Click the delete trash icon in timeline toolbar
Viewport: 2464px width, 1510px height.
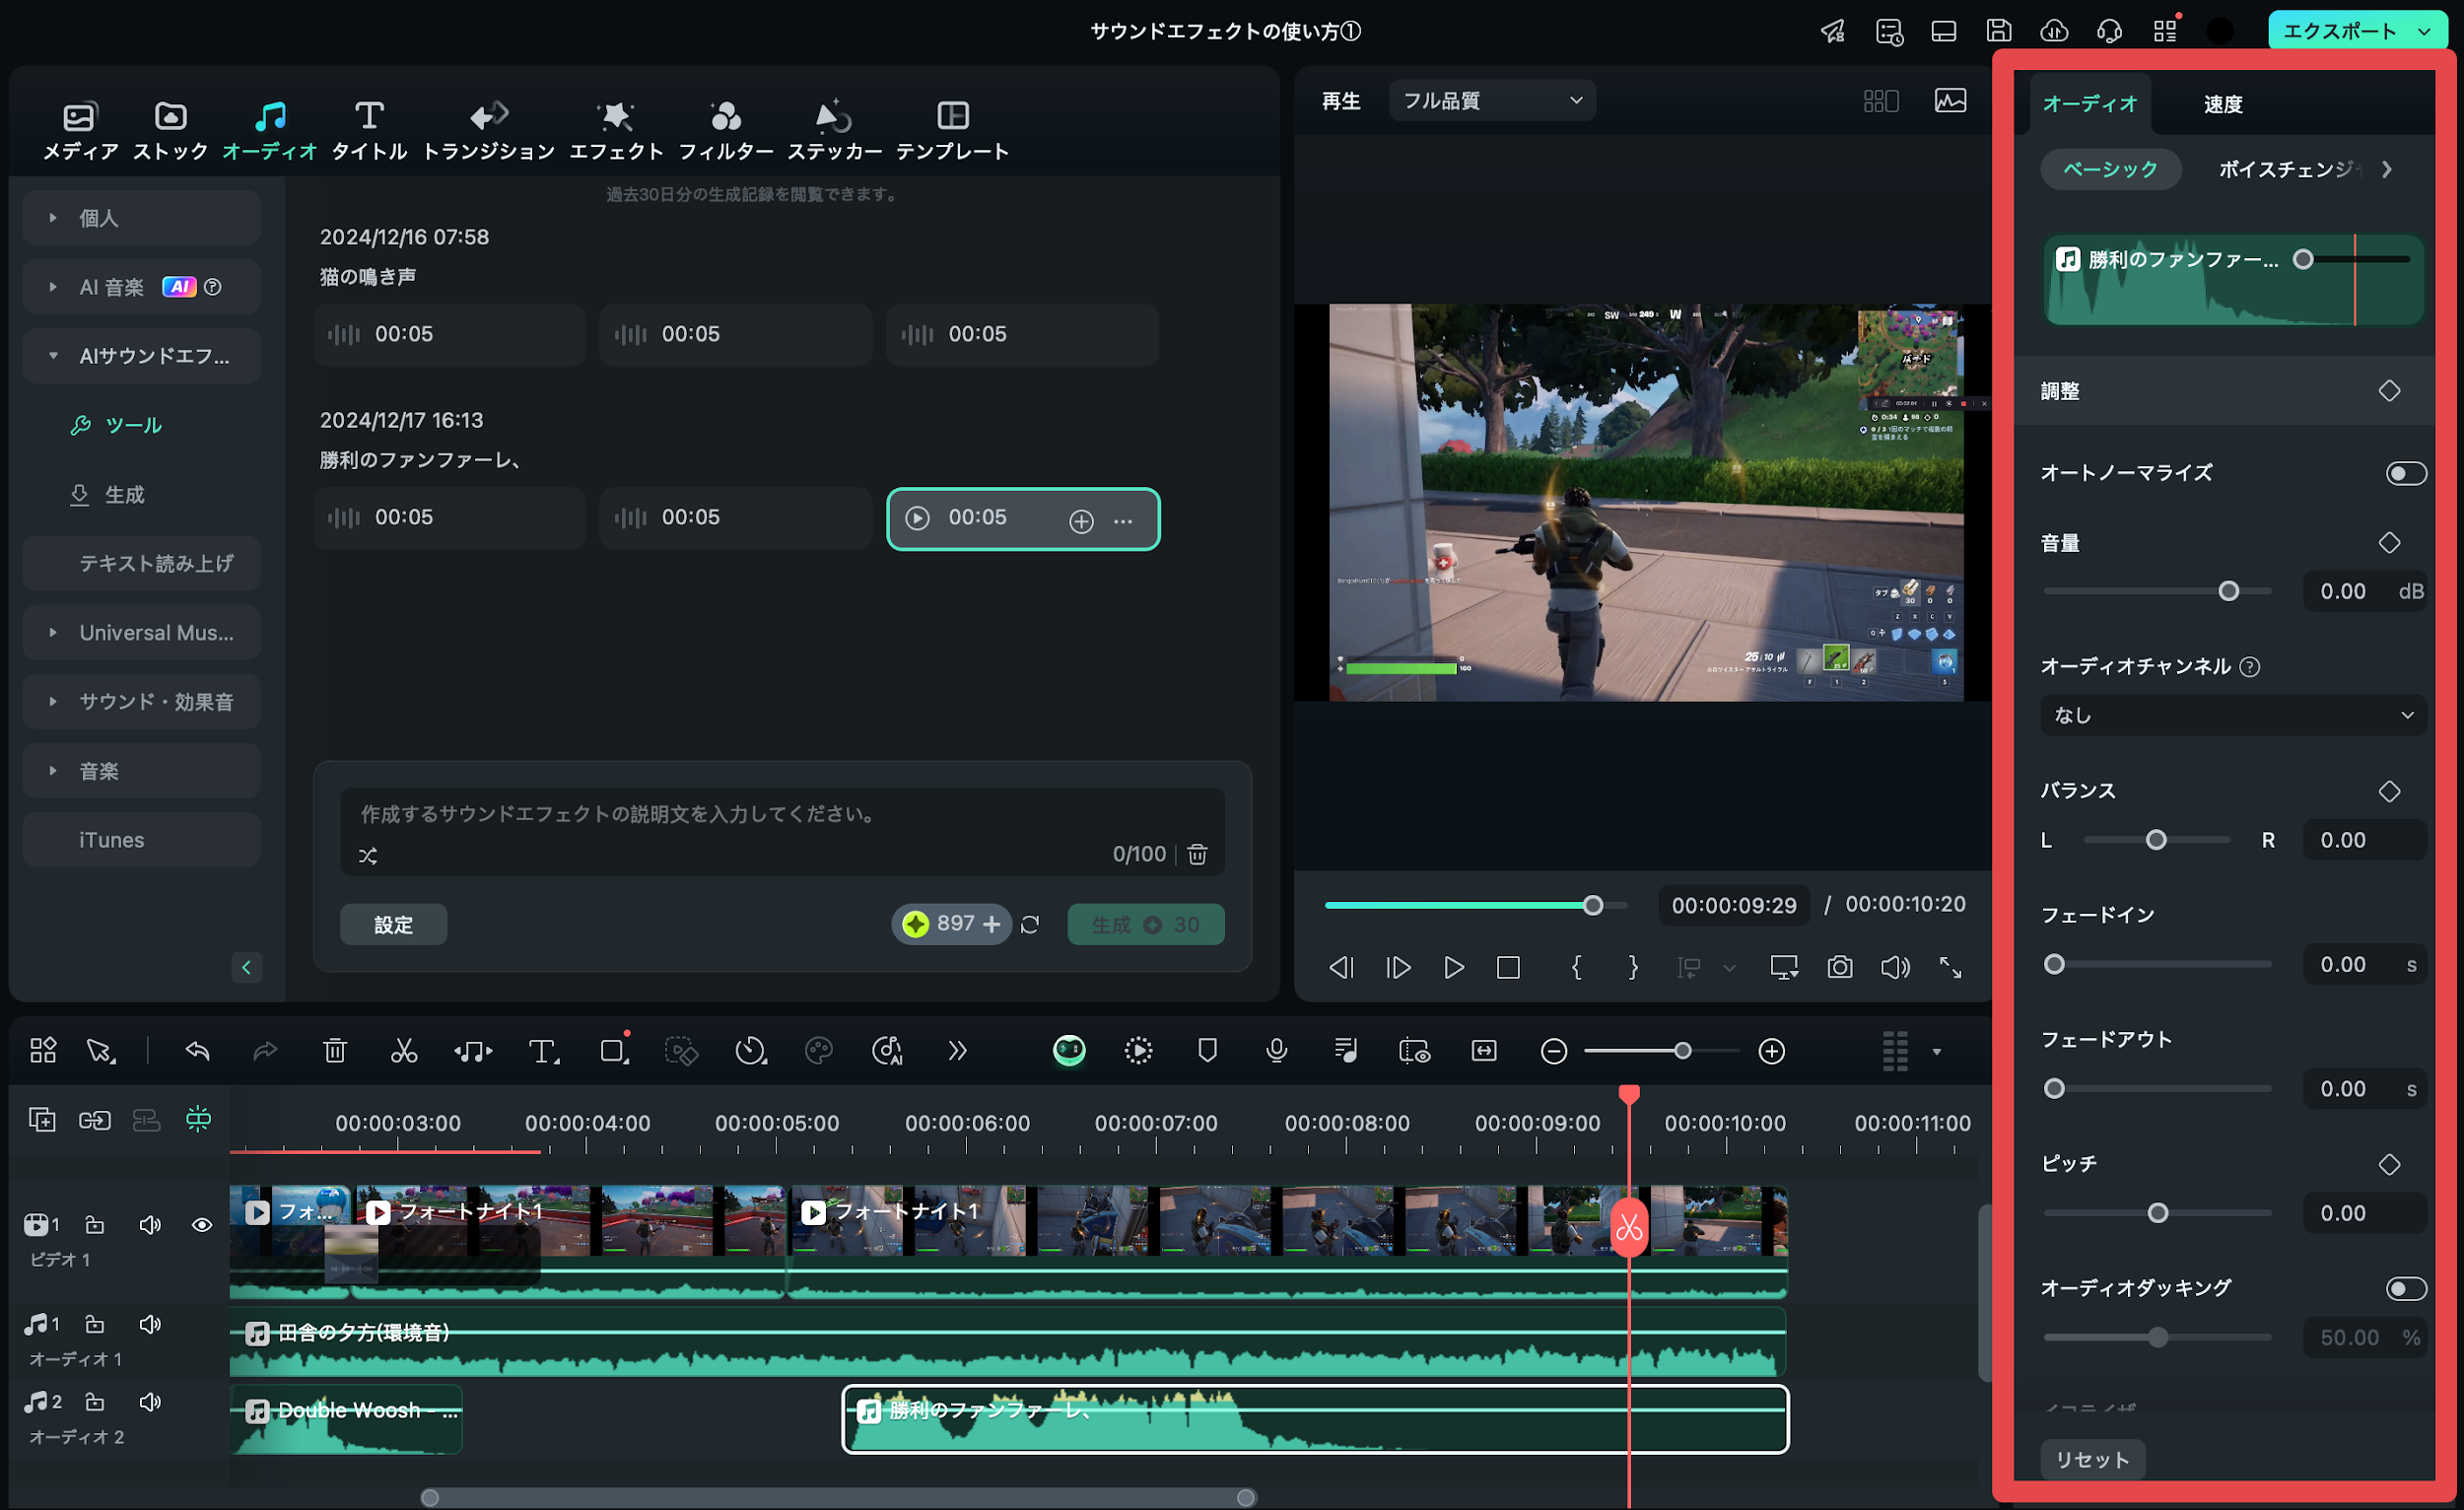click(x=335, y=1051)
